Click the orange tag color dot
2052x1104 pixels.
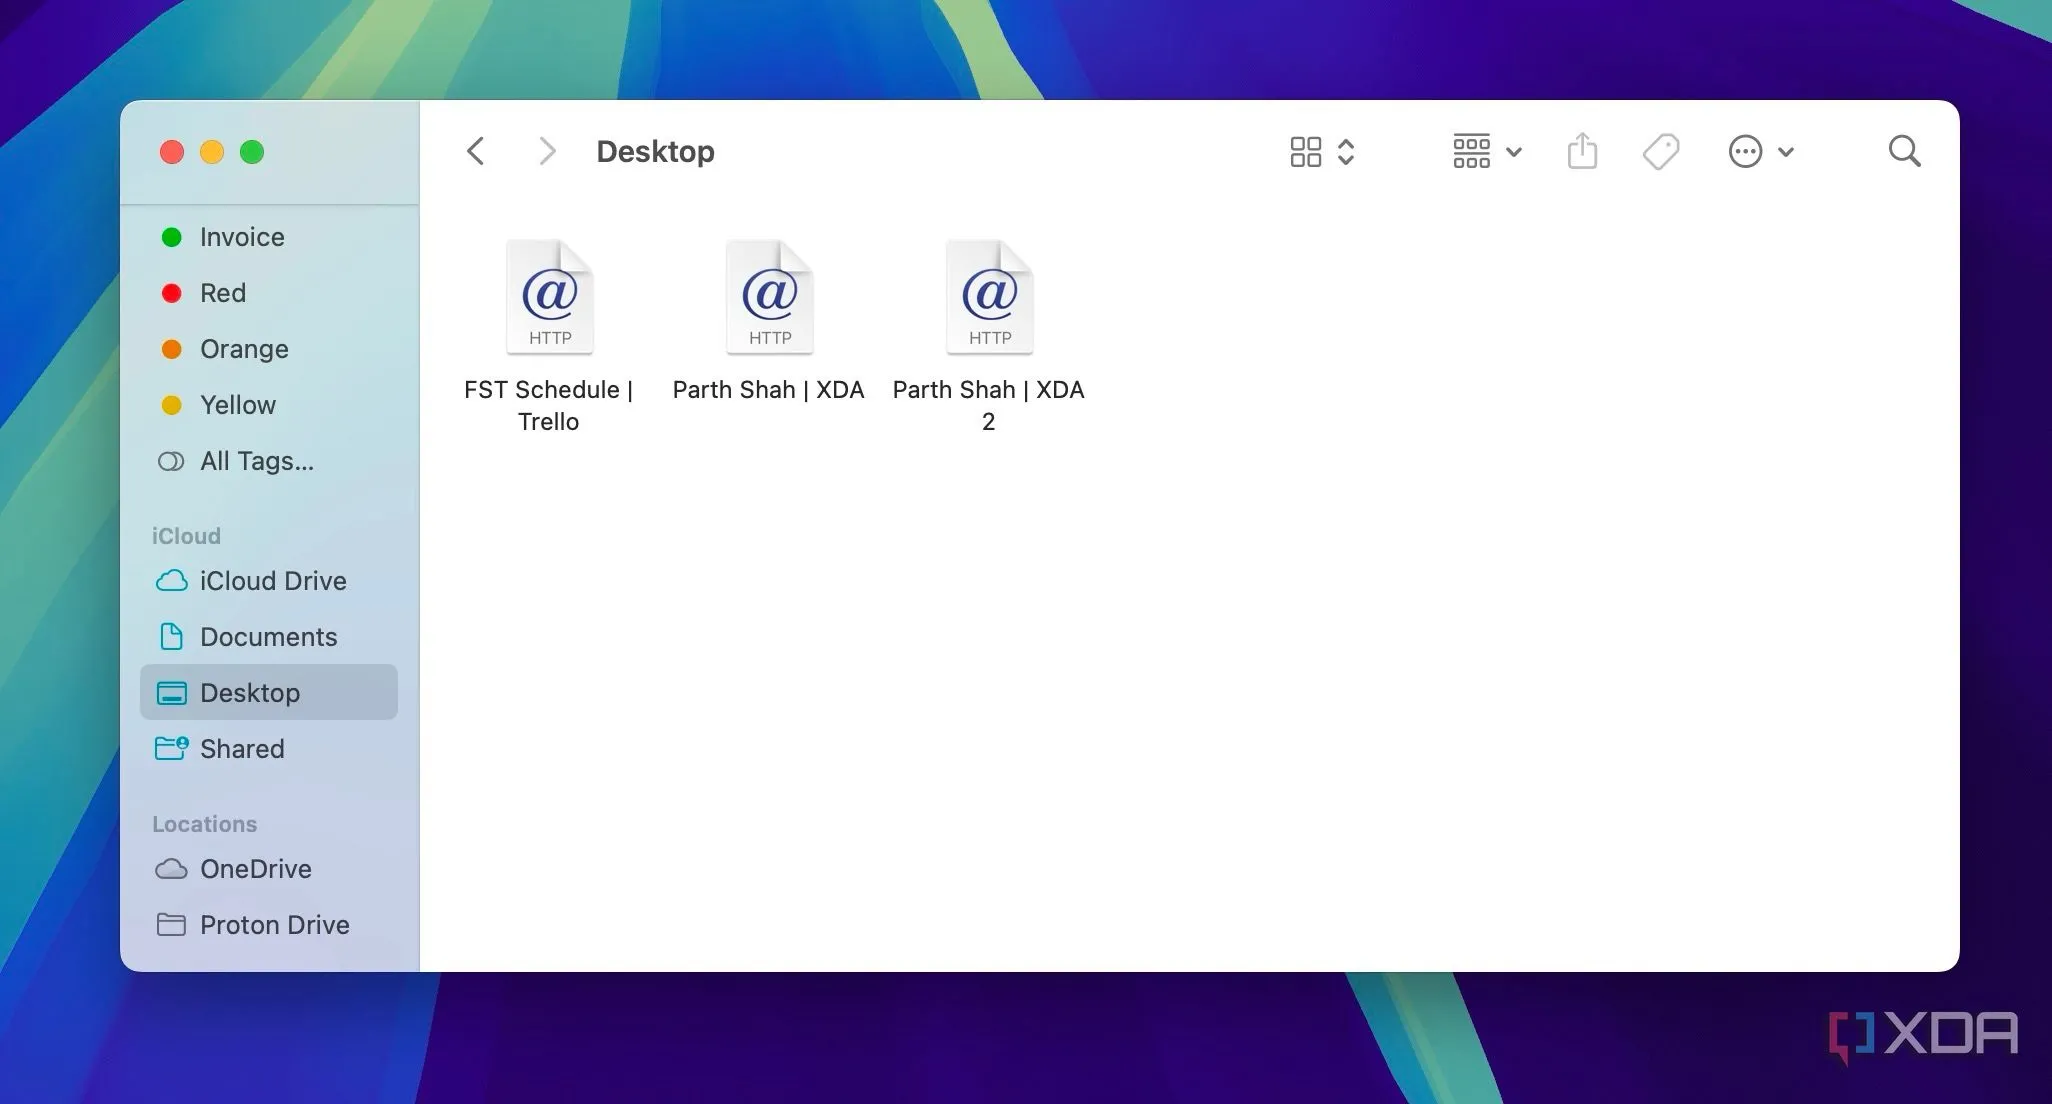[x=172, y=349]
